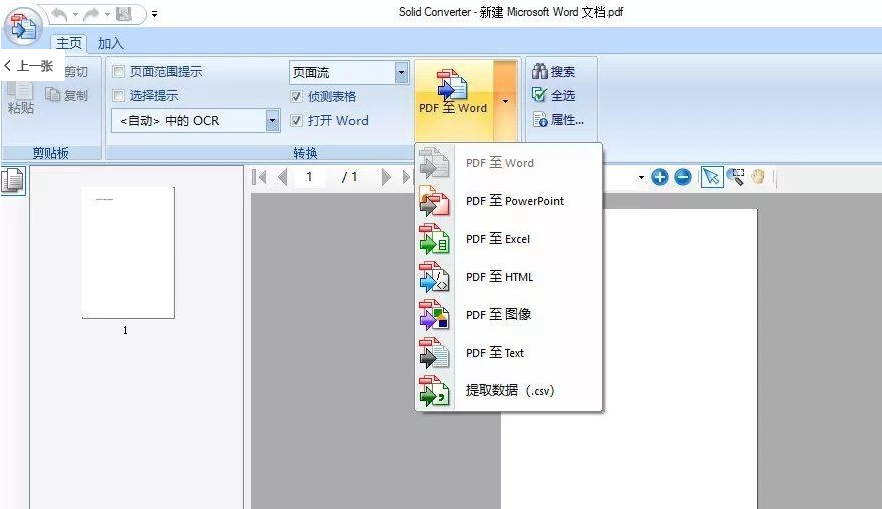Viewport: 882px width, 509px height.
Task: Click the Undo arrow in quick access toolbar
Action: tap(59, 14)
